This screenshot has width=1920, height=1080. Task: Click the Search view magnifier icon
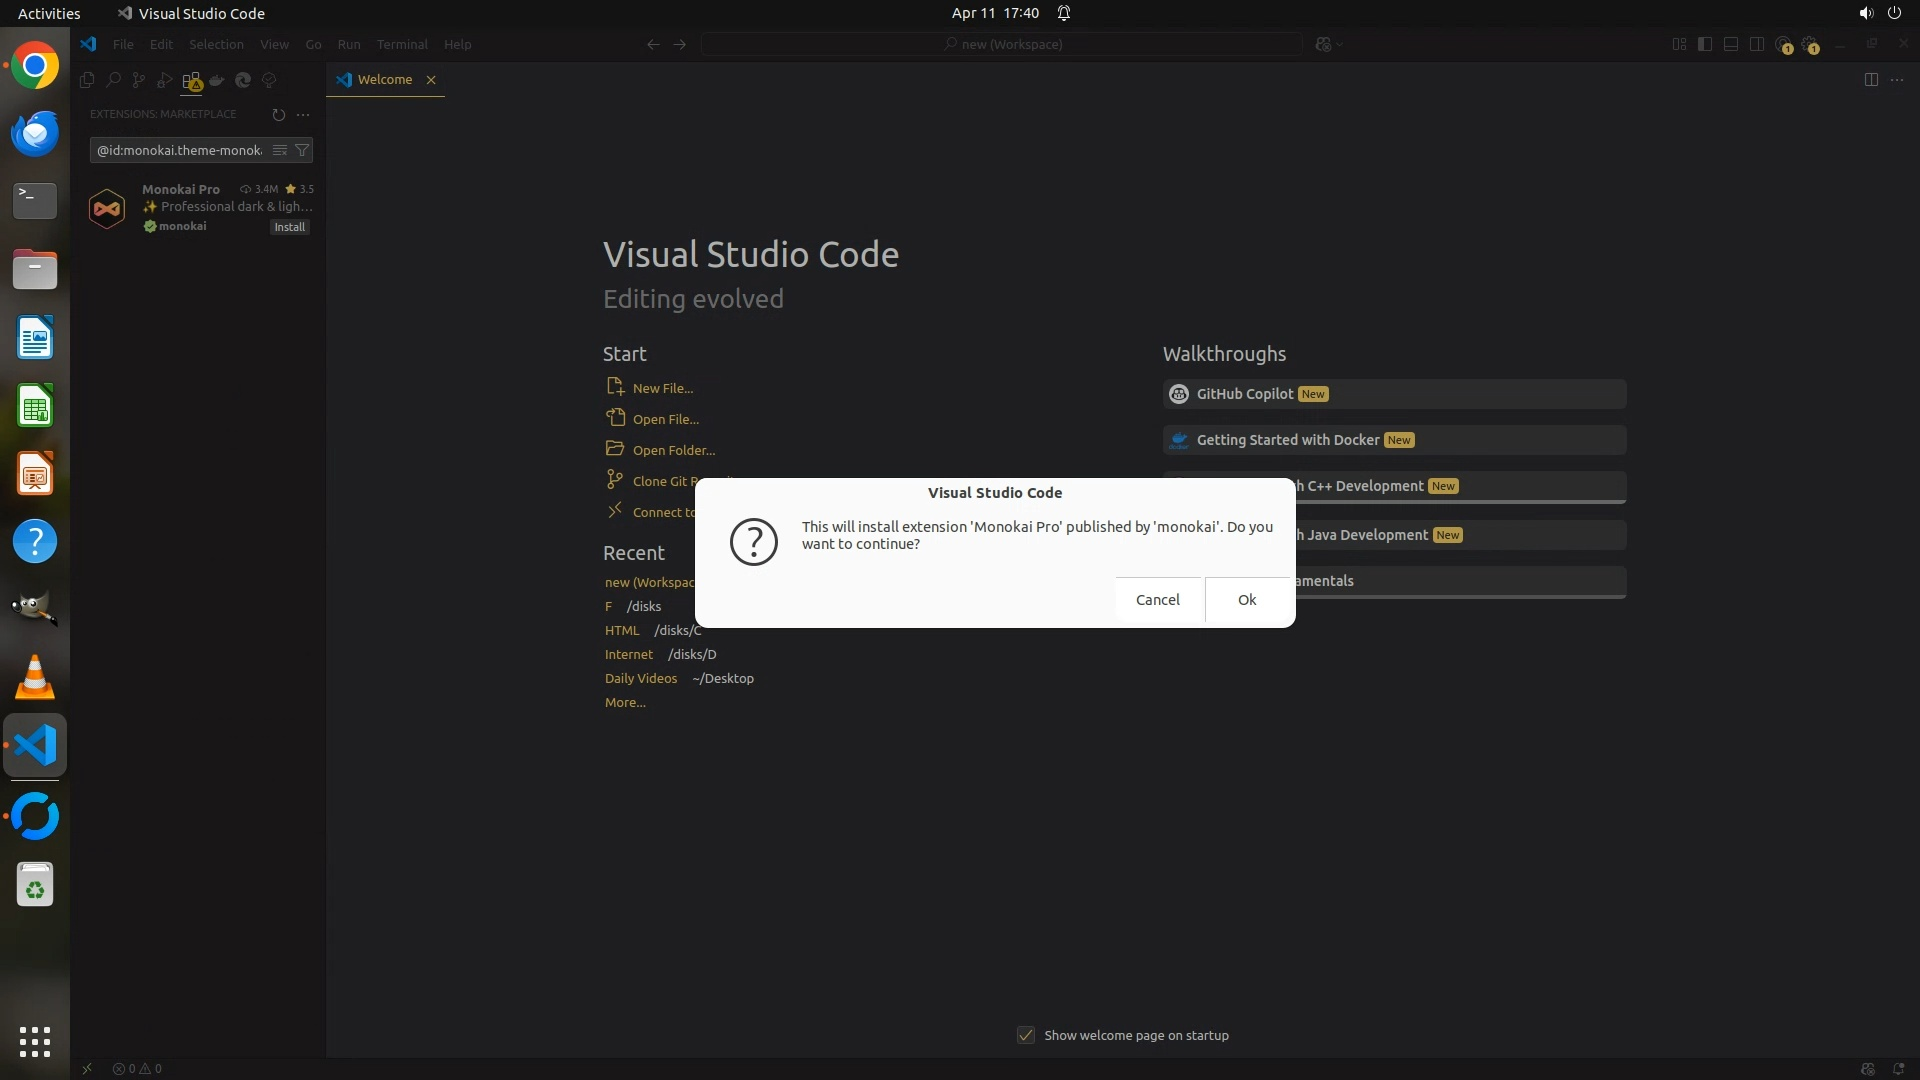[x=113, y=80]
